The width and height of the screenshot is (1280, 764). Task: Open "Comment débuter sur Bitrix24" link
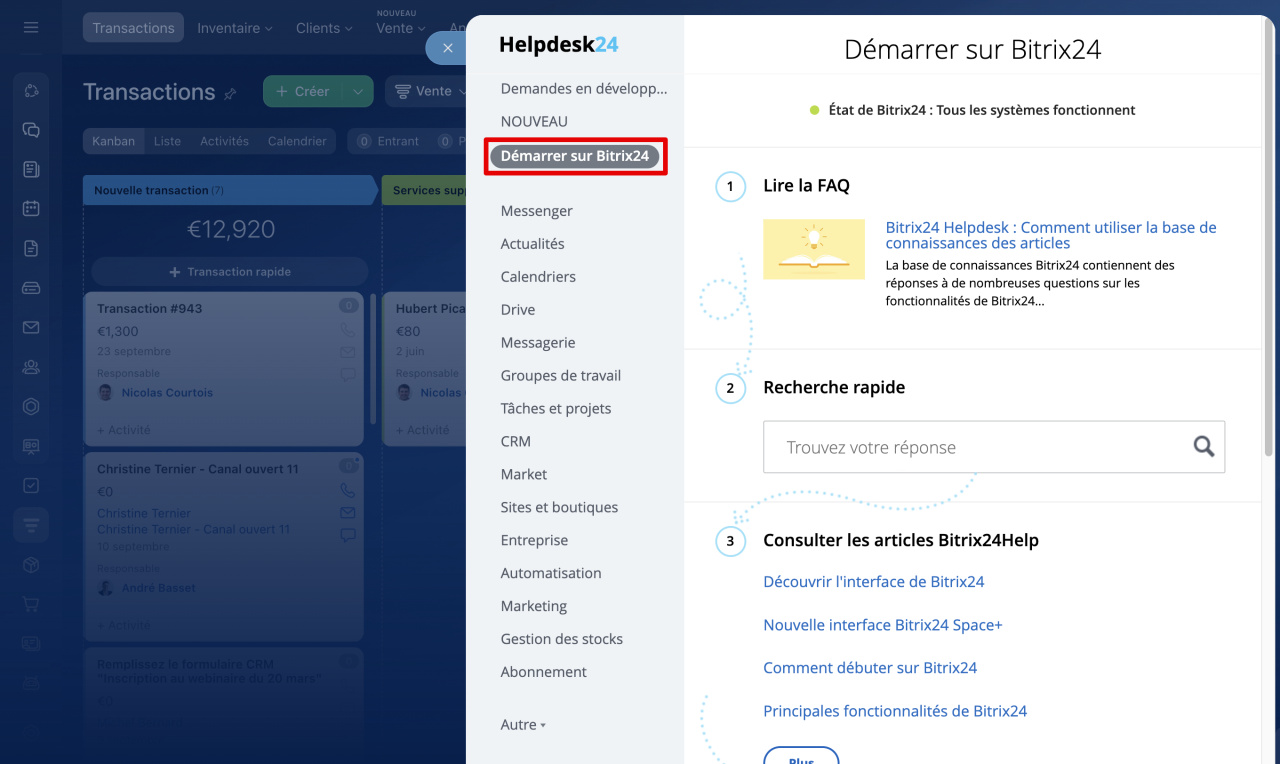[x=869, y=668]
